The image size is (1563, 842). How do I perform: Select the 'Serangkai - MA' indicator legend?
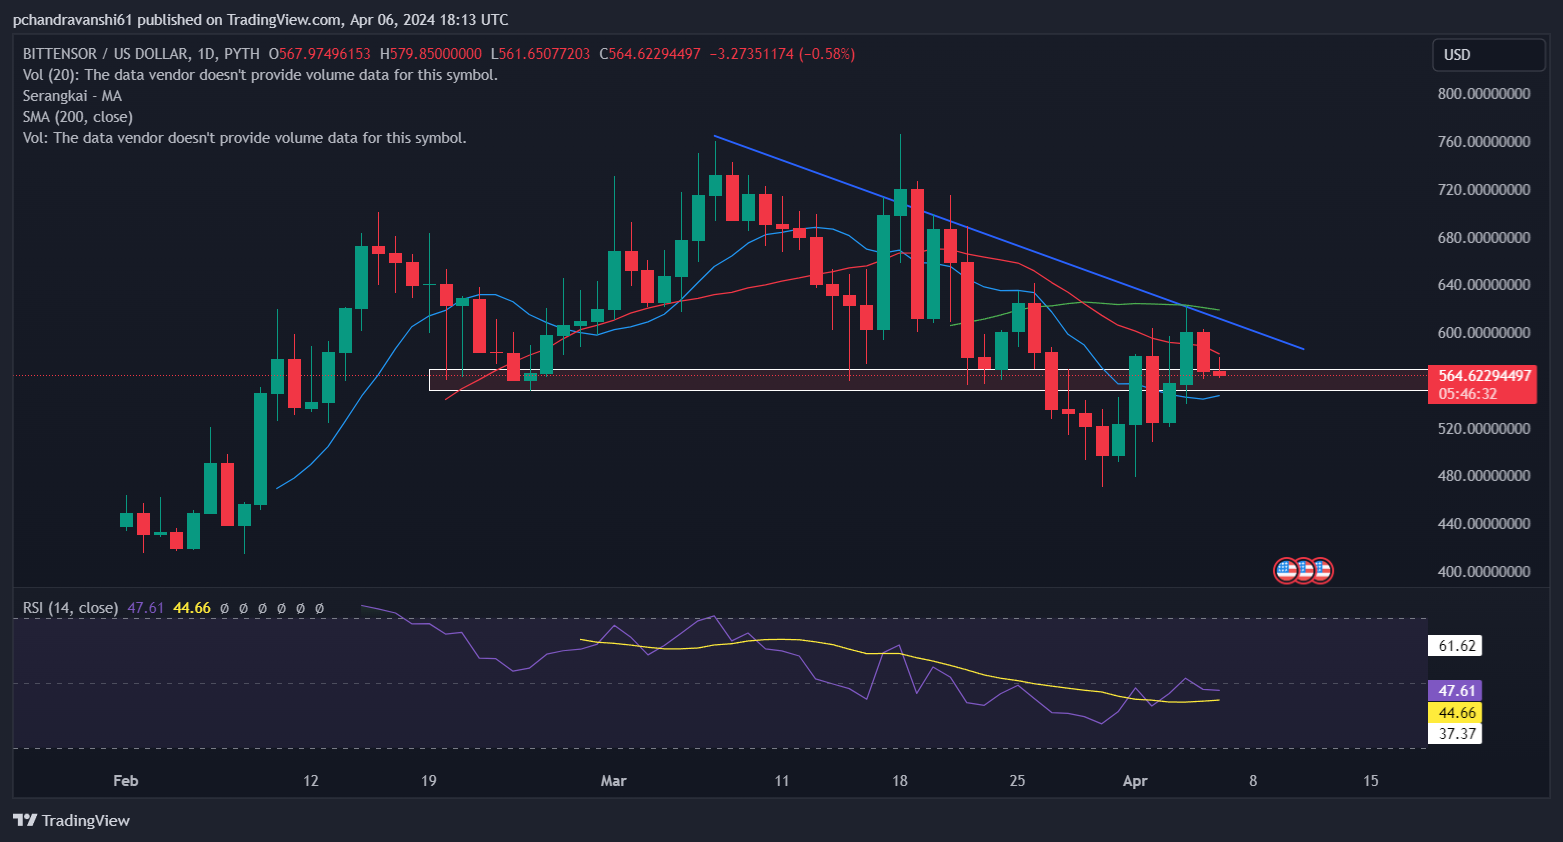(72, 96)
